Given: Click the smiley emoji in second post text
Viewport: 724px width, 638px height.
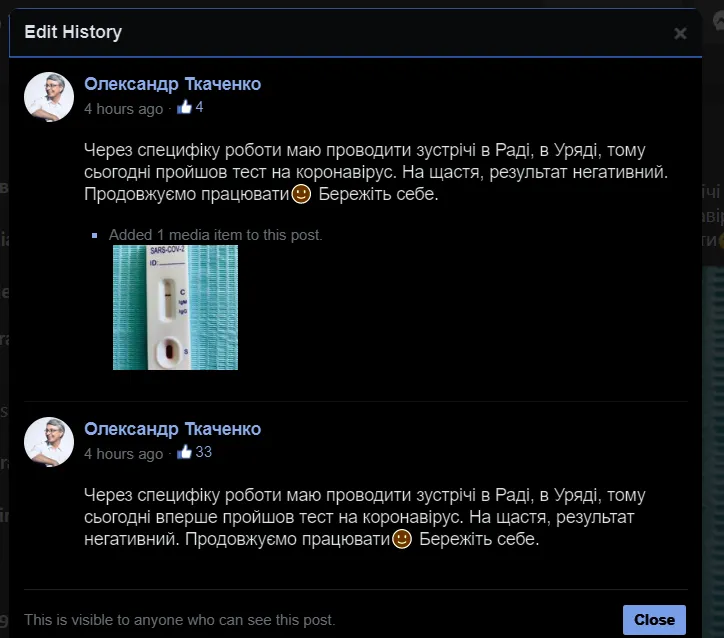Looking at the screenshot, I should [402, 539].
